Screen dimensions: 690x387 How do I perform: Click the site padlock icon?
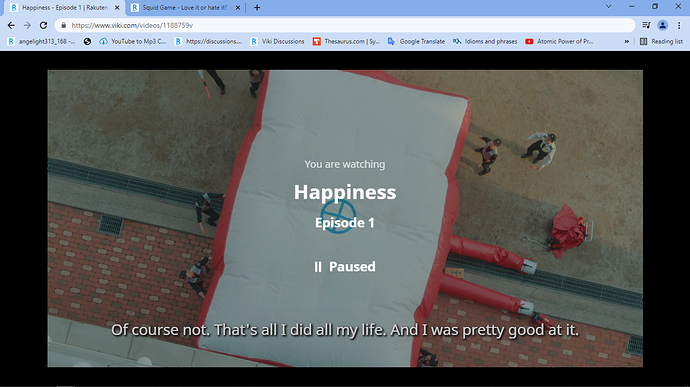click(x=63, y=26)
